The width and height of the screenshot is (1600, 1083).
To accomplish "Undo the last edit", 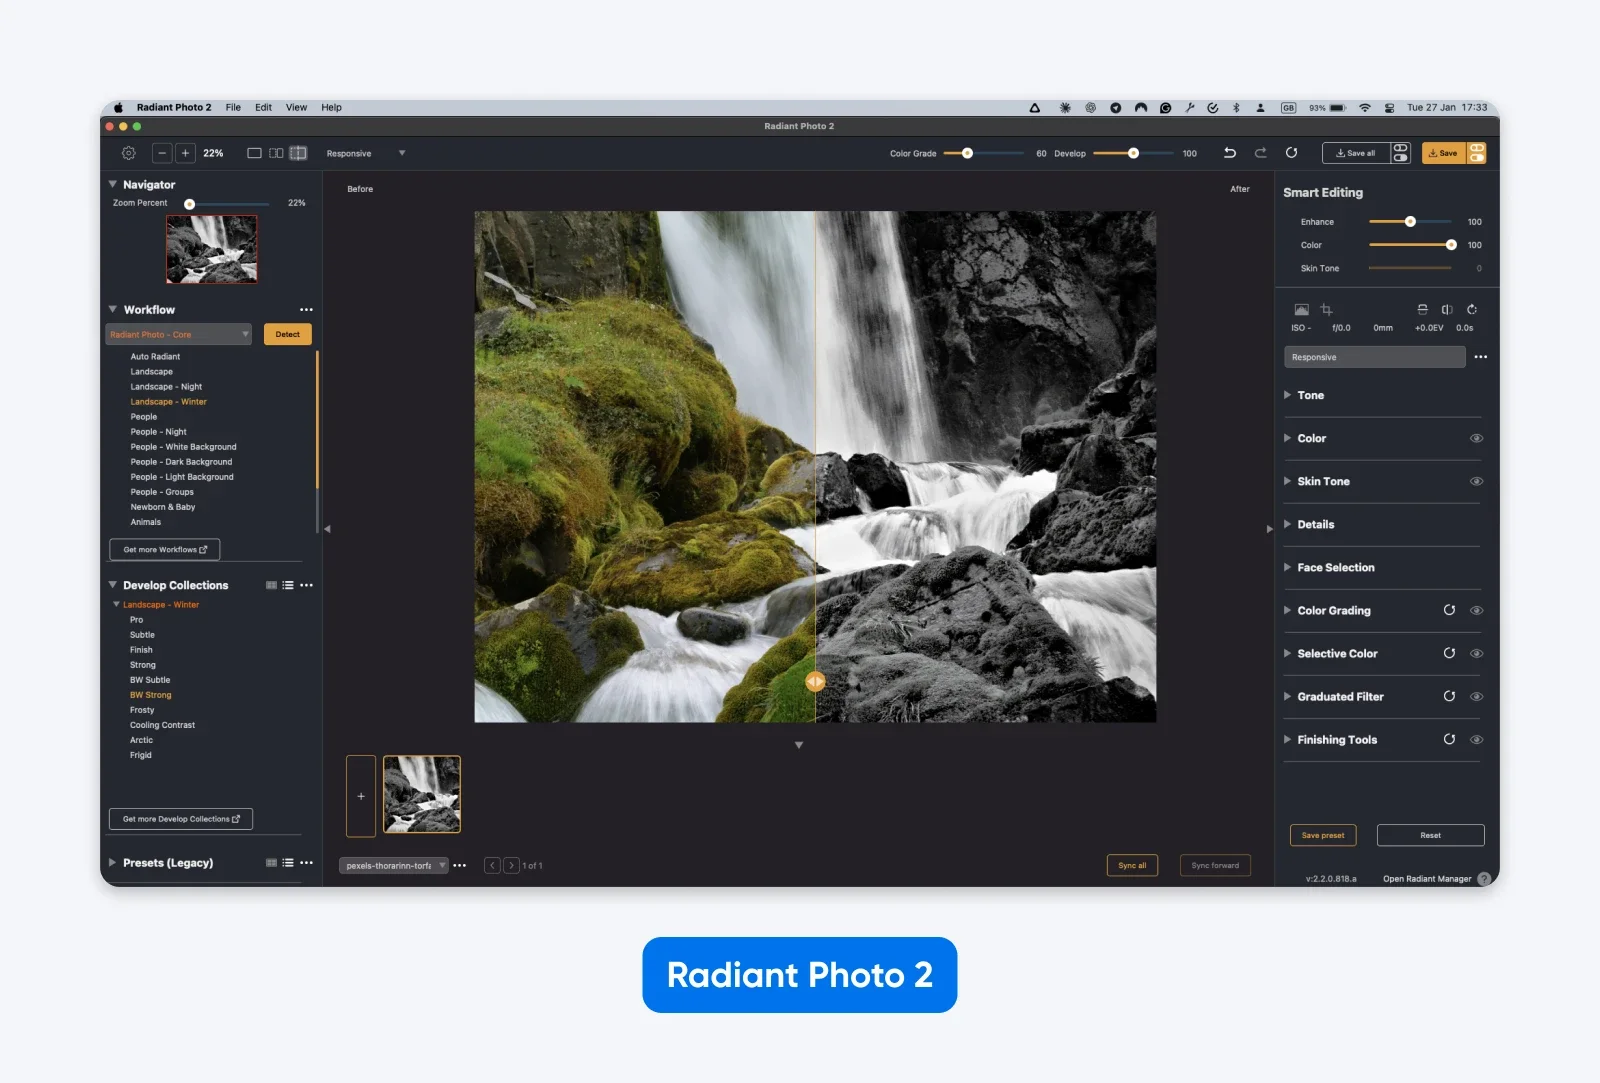I will click(x=1230, y=153).
